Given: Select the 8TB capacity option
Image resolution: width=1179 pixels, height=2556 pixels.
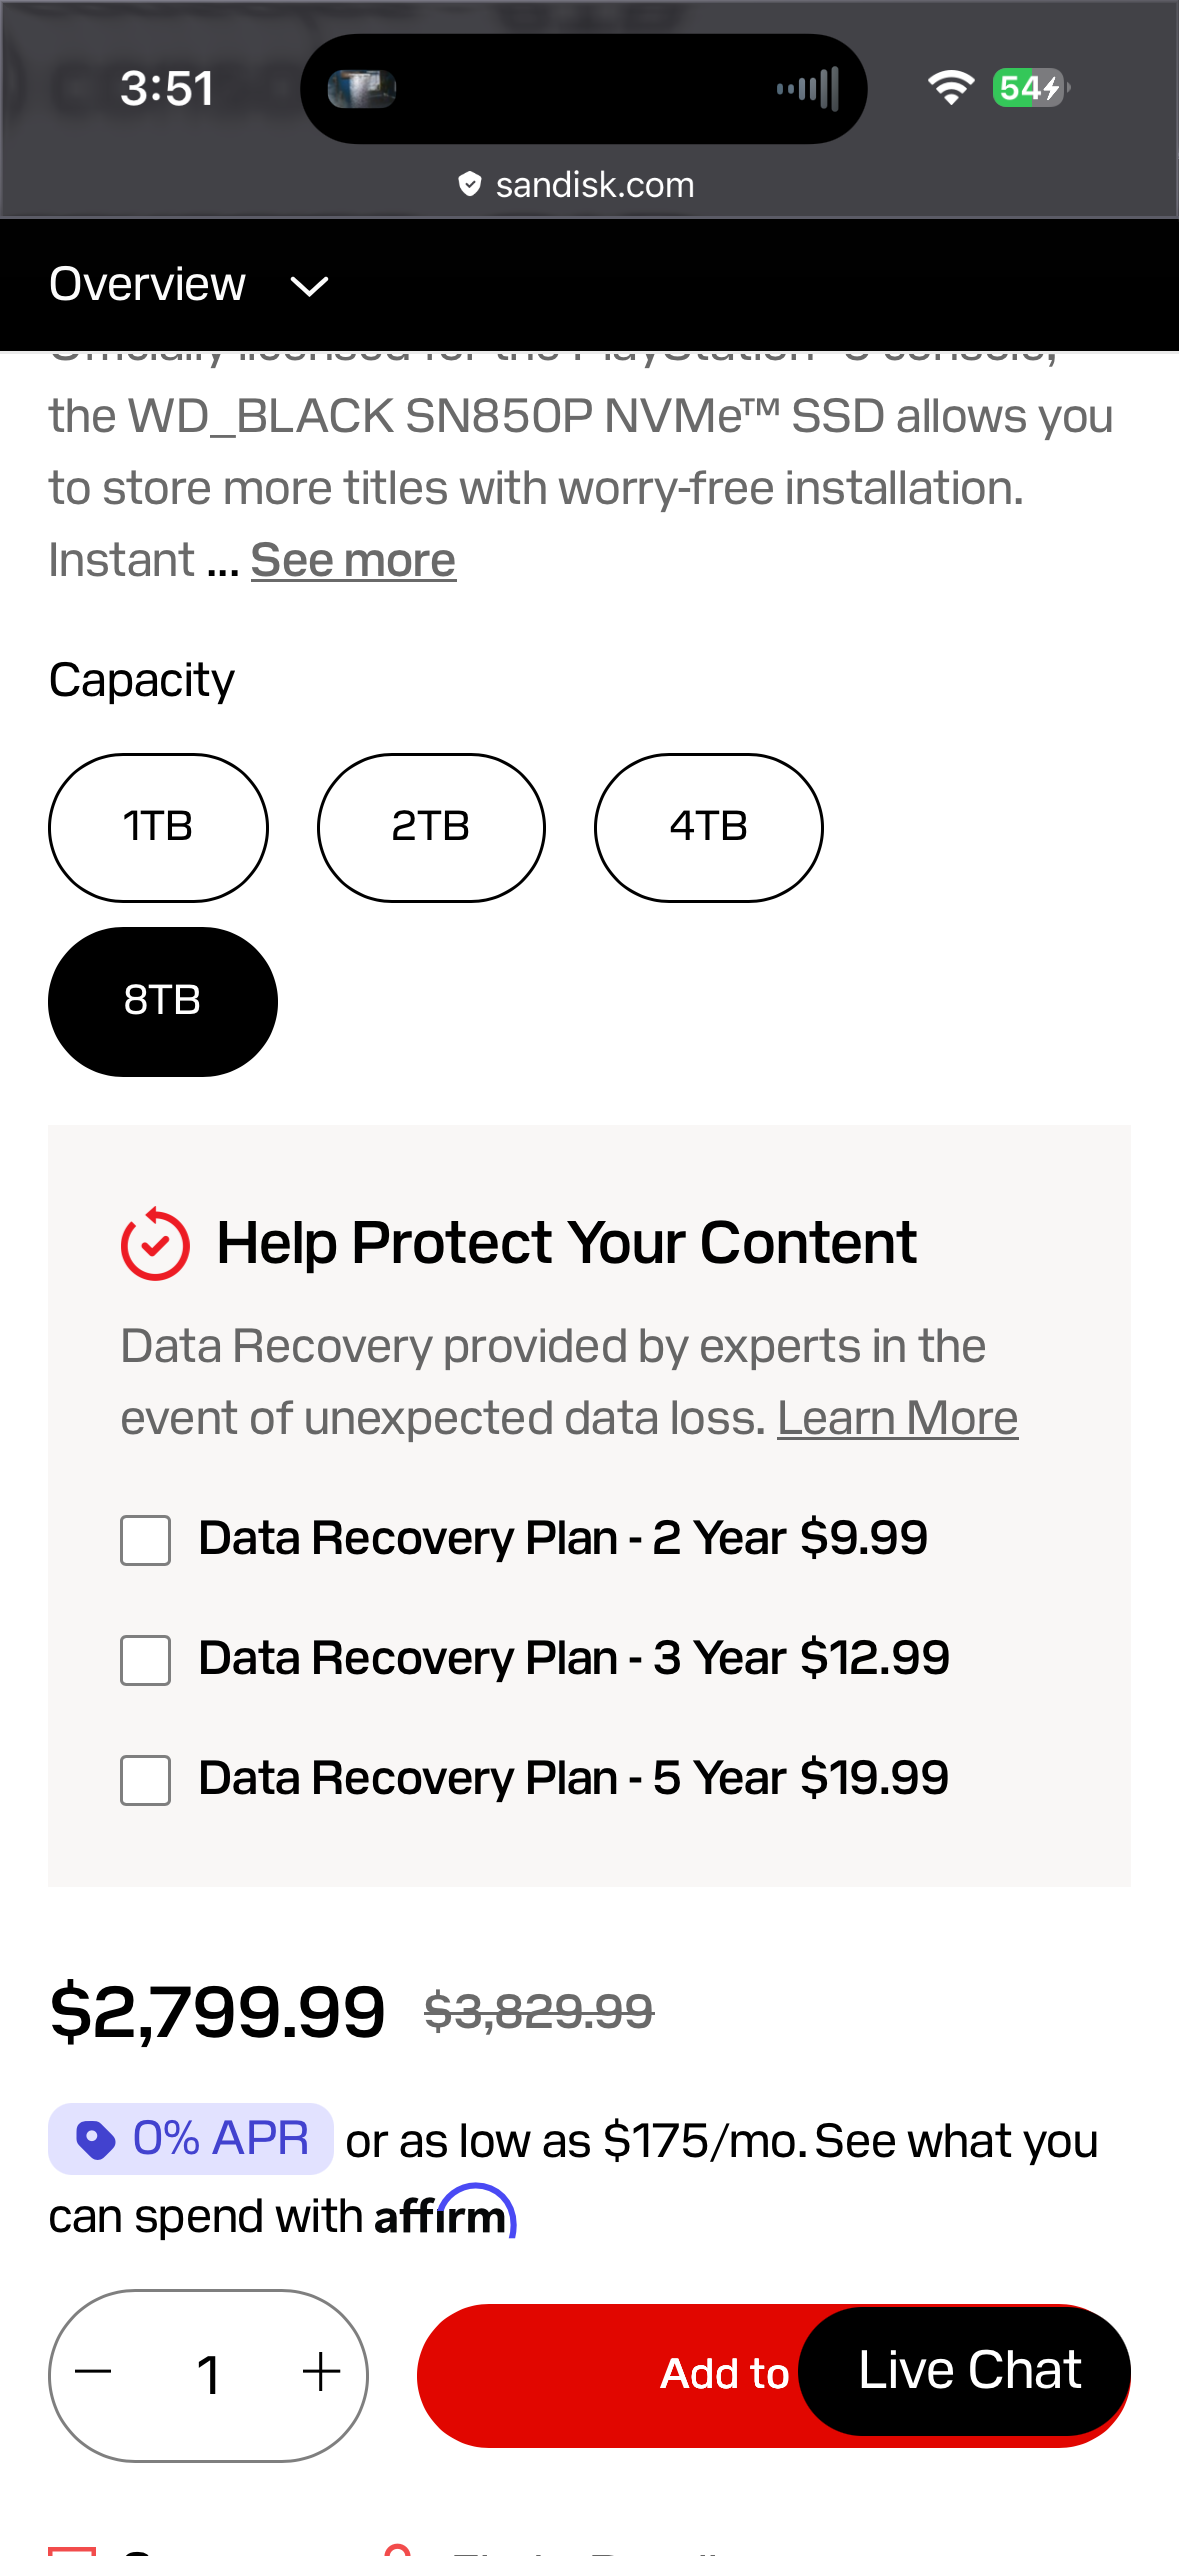Looking at the screenshot, I should 162,1001.
